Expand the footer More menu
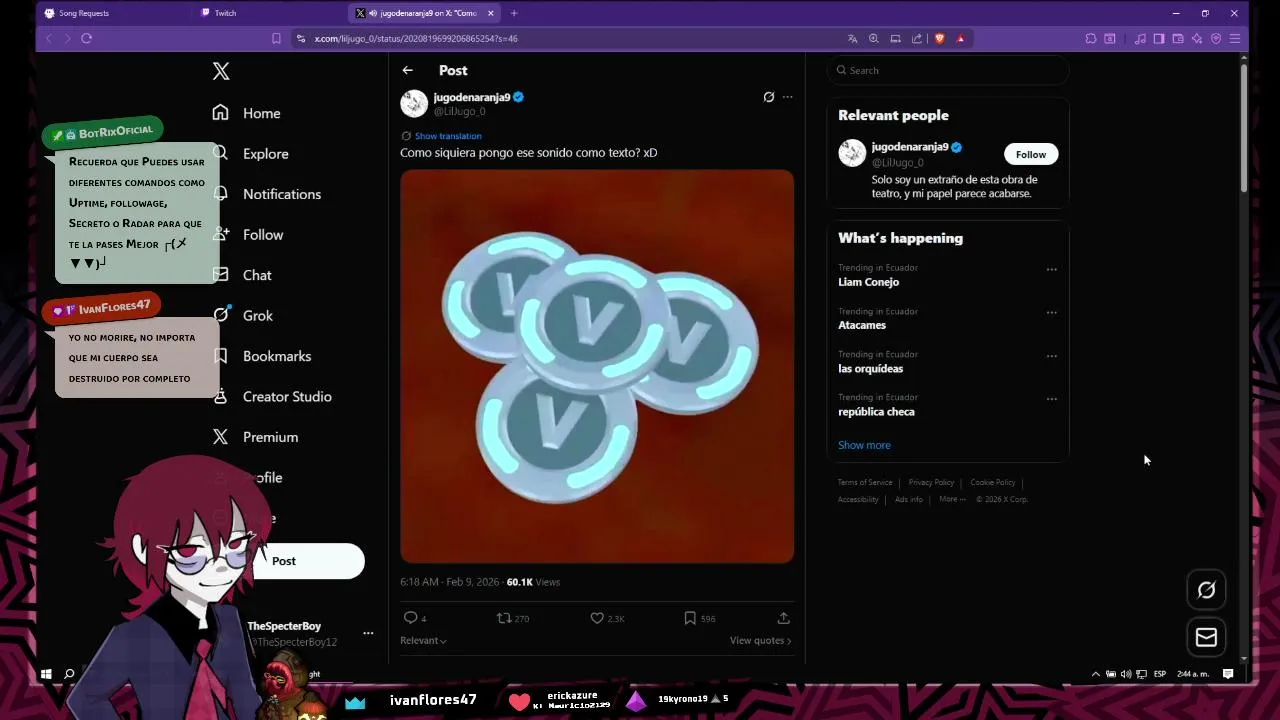The height and width of the screenshot is (720, 1280). (x=952, y=499)
